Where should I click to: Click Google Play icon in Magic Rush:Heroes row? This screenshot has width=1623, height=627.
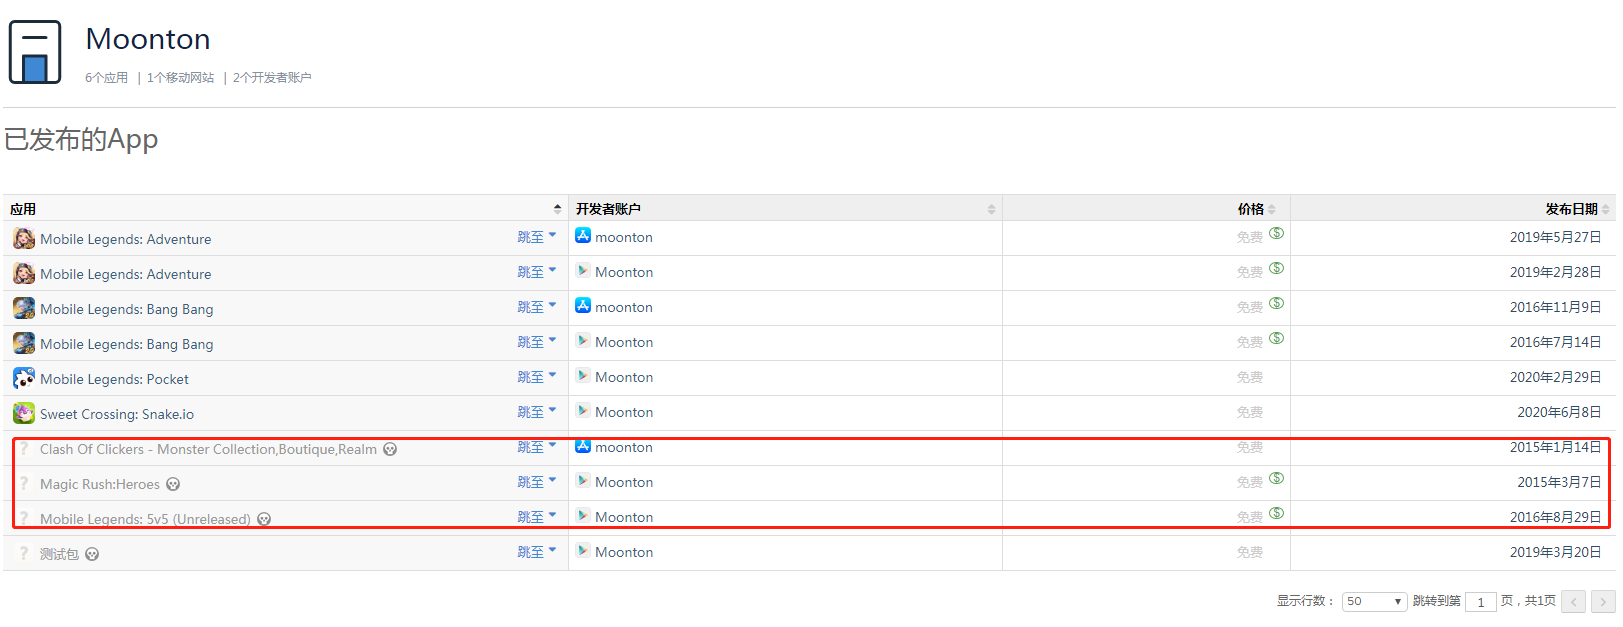coord(583,481)
